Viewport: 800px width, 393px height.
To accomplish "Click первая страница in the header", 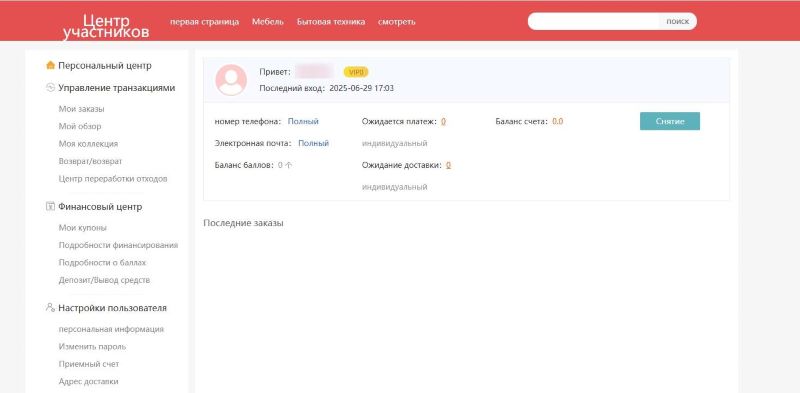I will 205,22.
